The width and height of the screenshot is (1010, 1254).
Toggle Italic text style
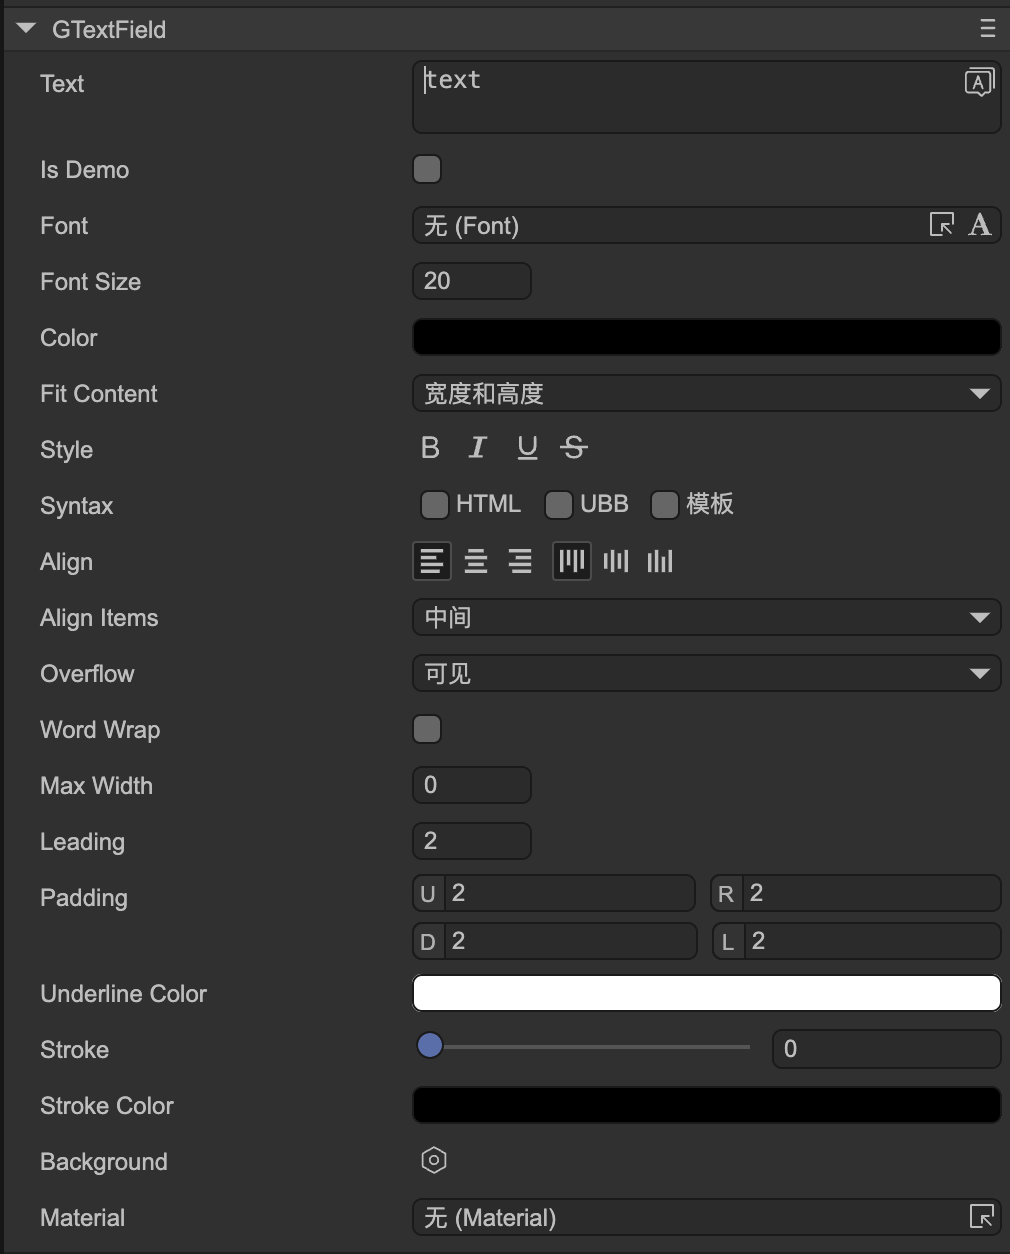(478, 448)
